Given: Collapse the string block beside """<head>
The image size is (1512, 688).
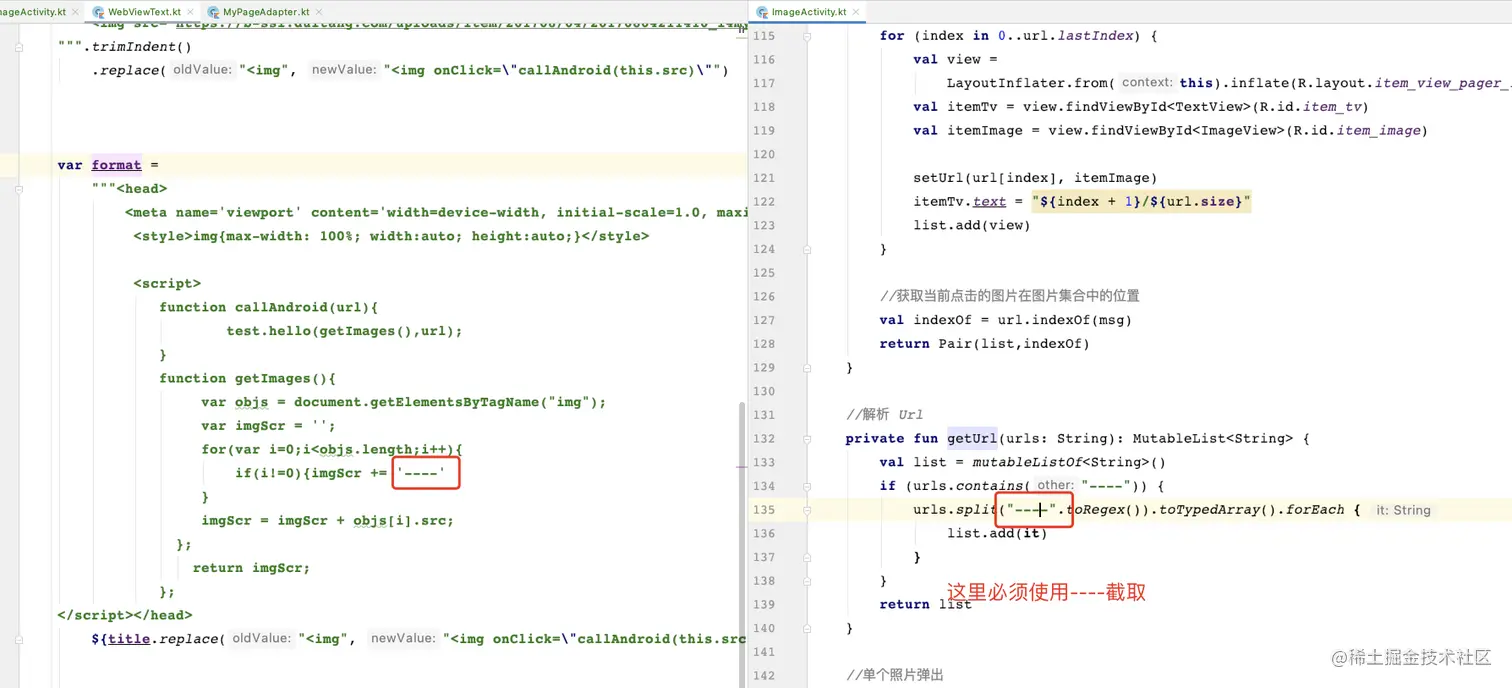Looking at the screenshot, I should (17, 188).
